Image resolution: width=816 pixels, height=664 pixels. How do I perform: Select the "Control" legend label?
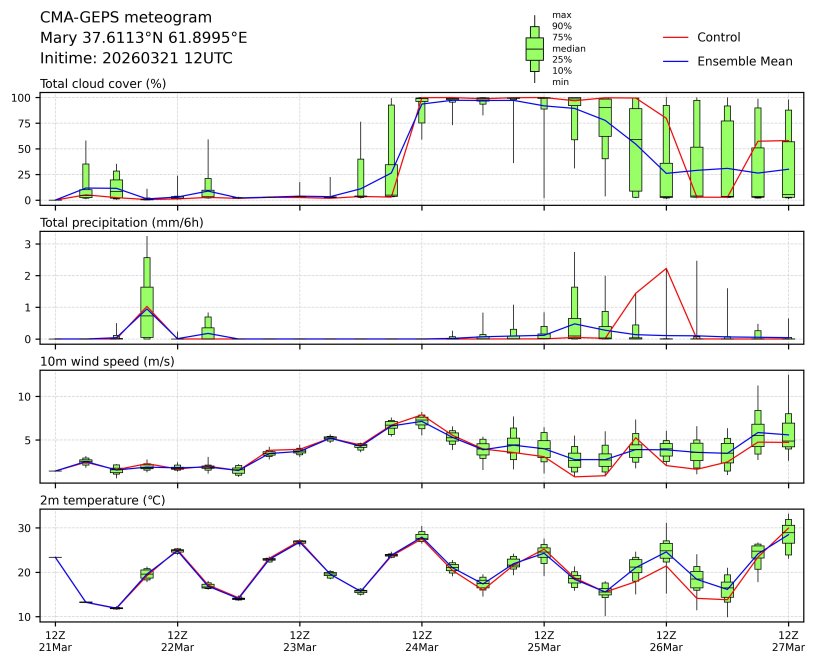(x=718, y=37)
